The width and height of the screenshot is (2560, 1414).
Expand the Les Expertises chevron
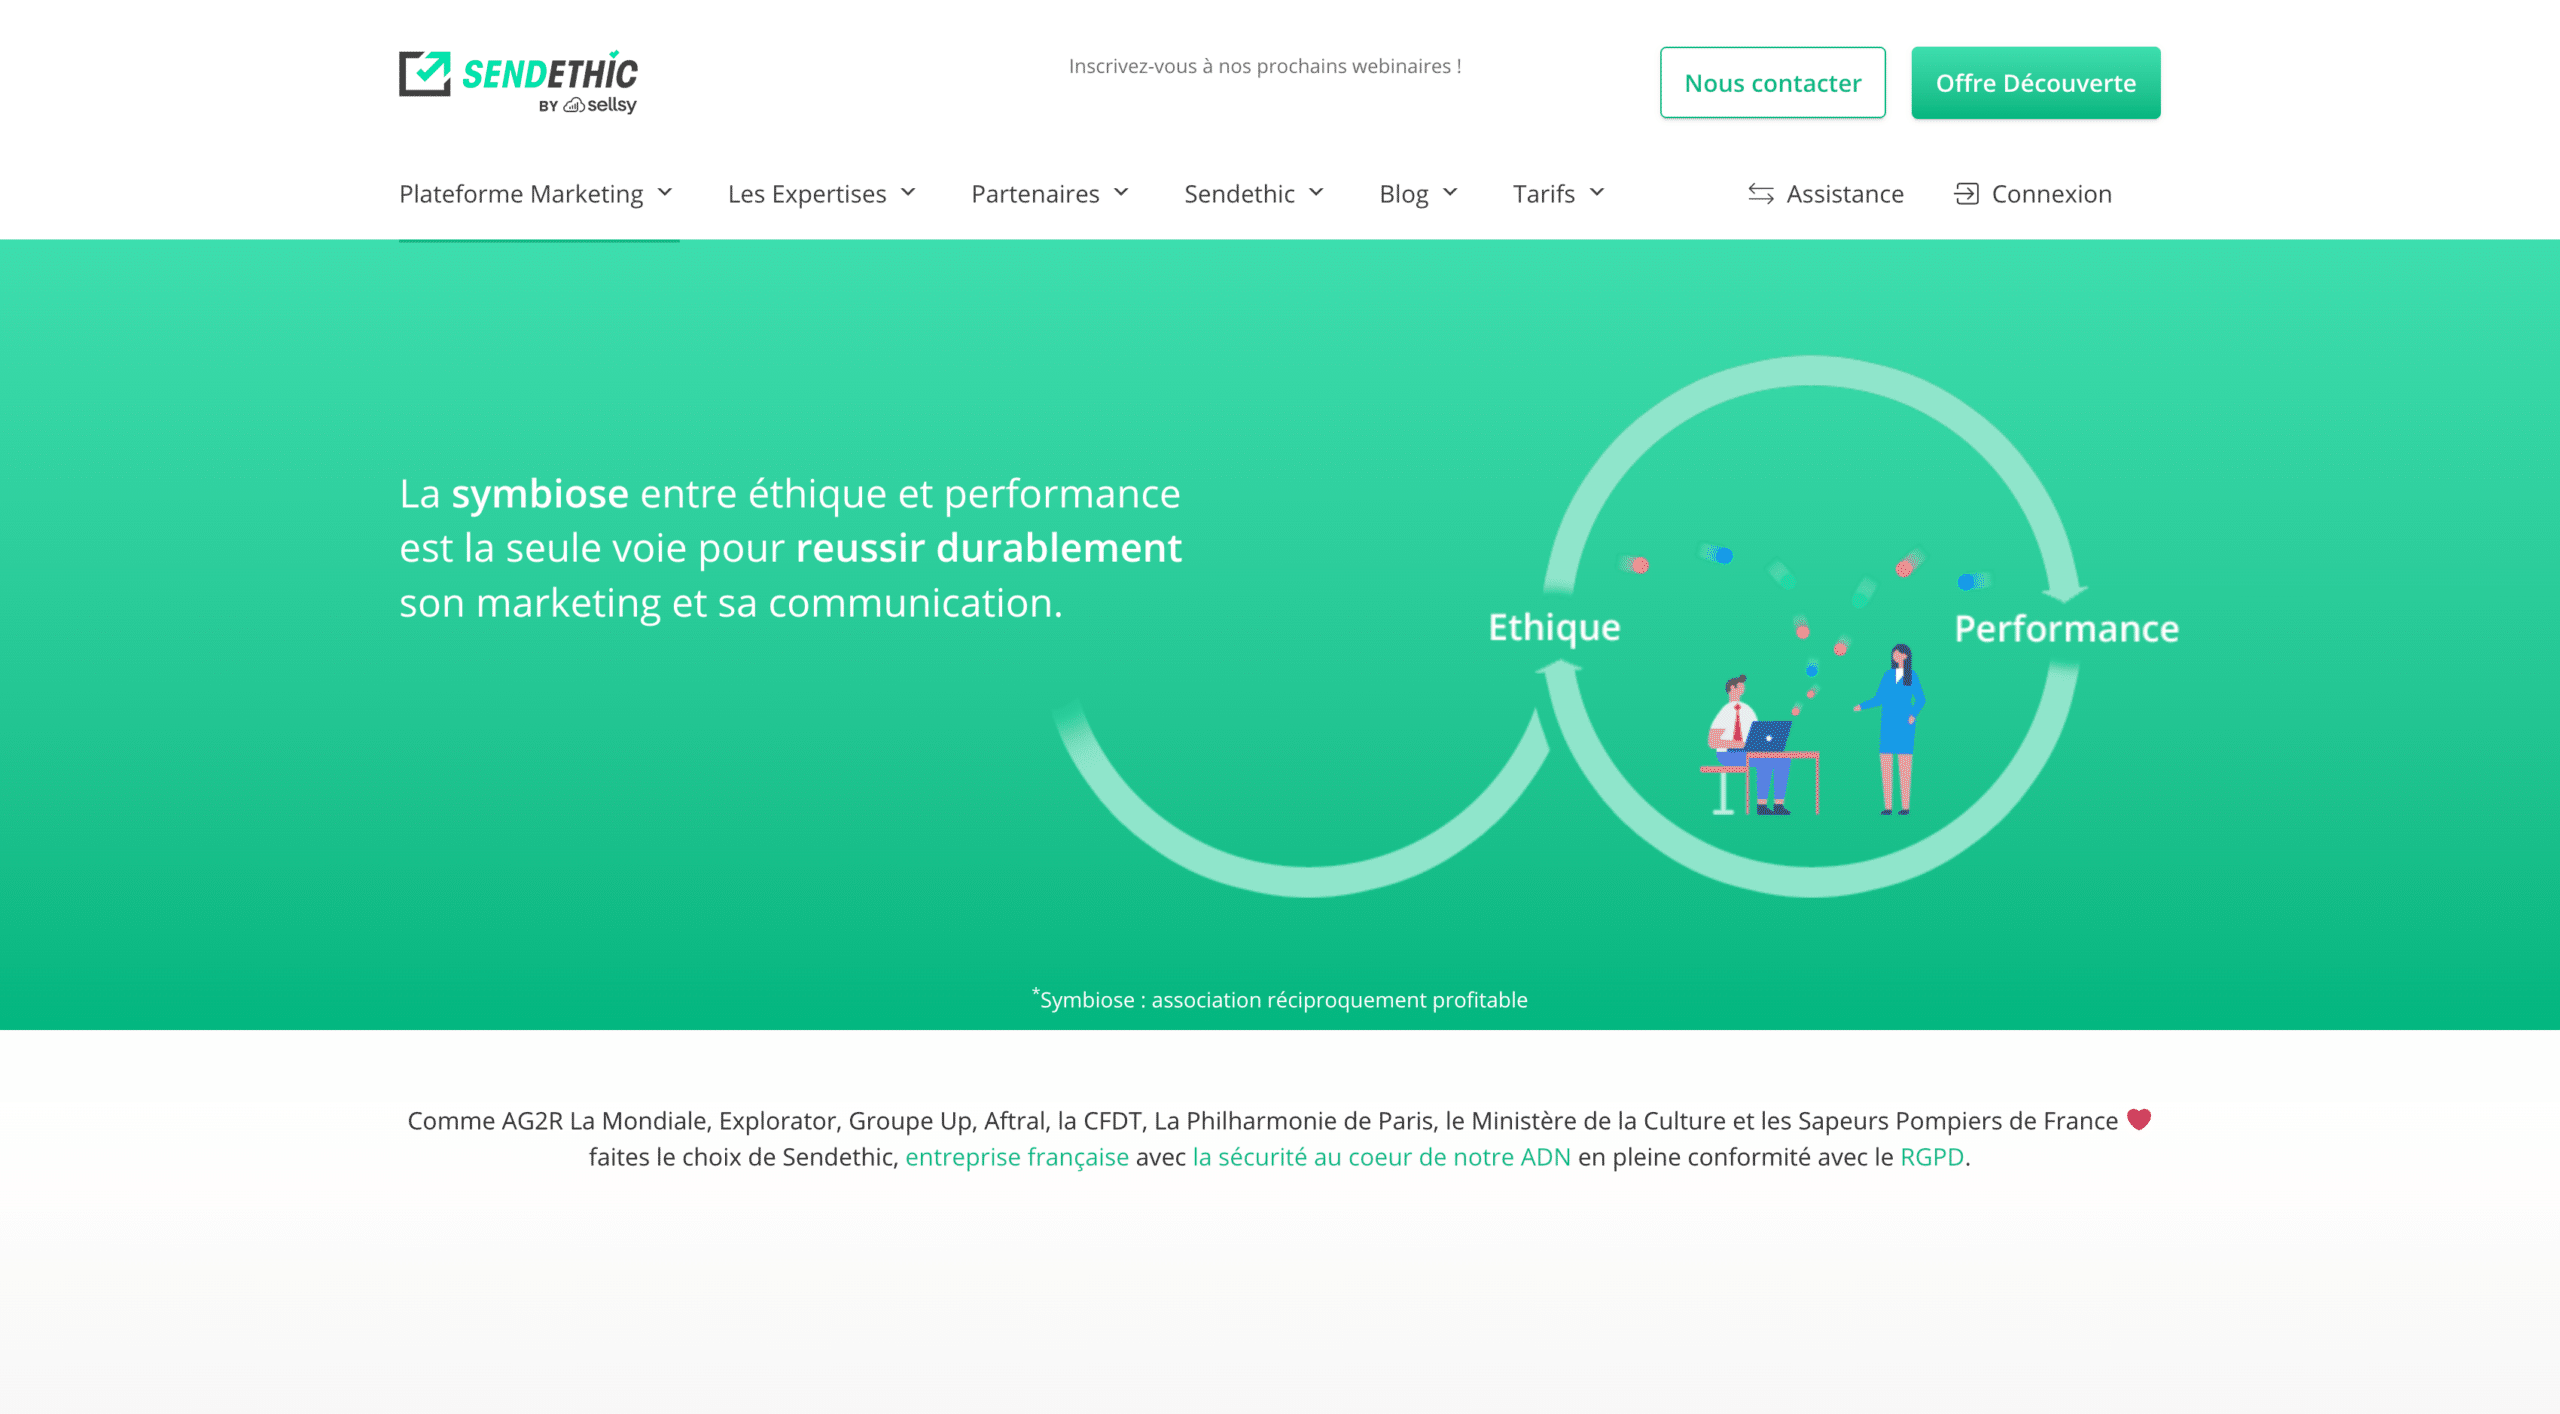pos(908,192)
